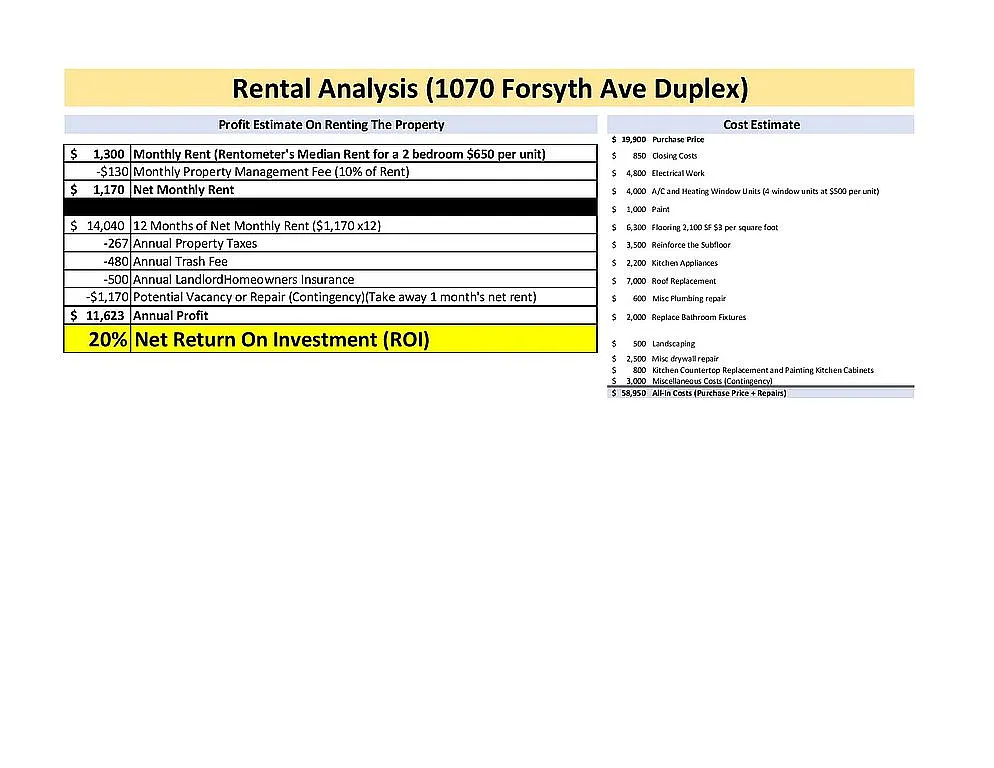Select the Landscaping cost line

coord(673,344)
